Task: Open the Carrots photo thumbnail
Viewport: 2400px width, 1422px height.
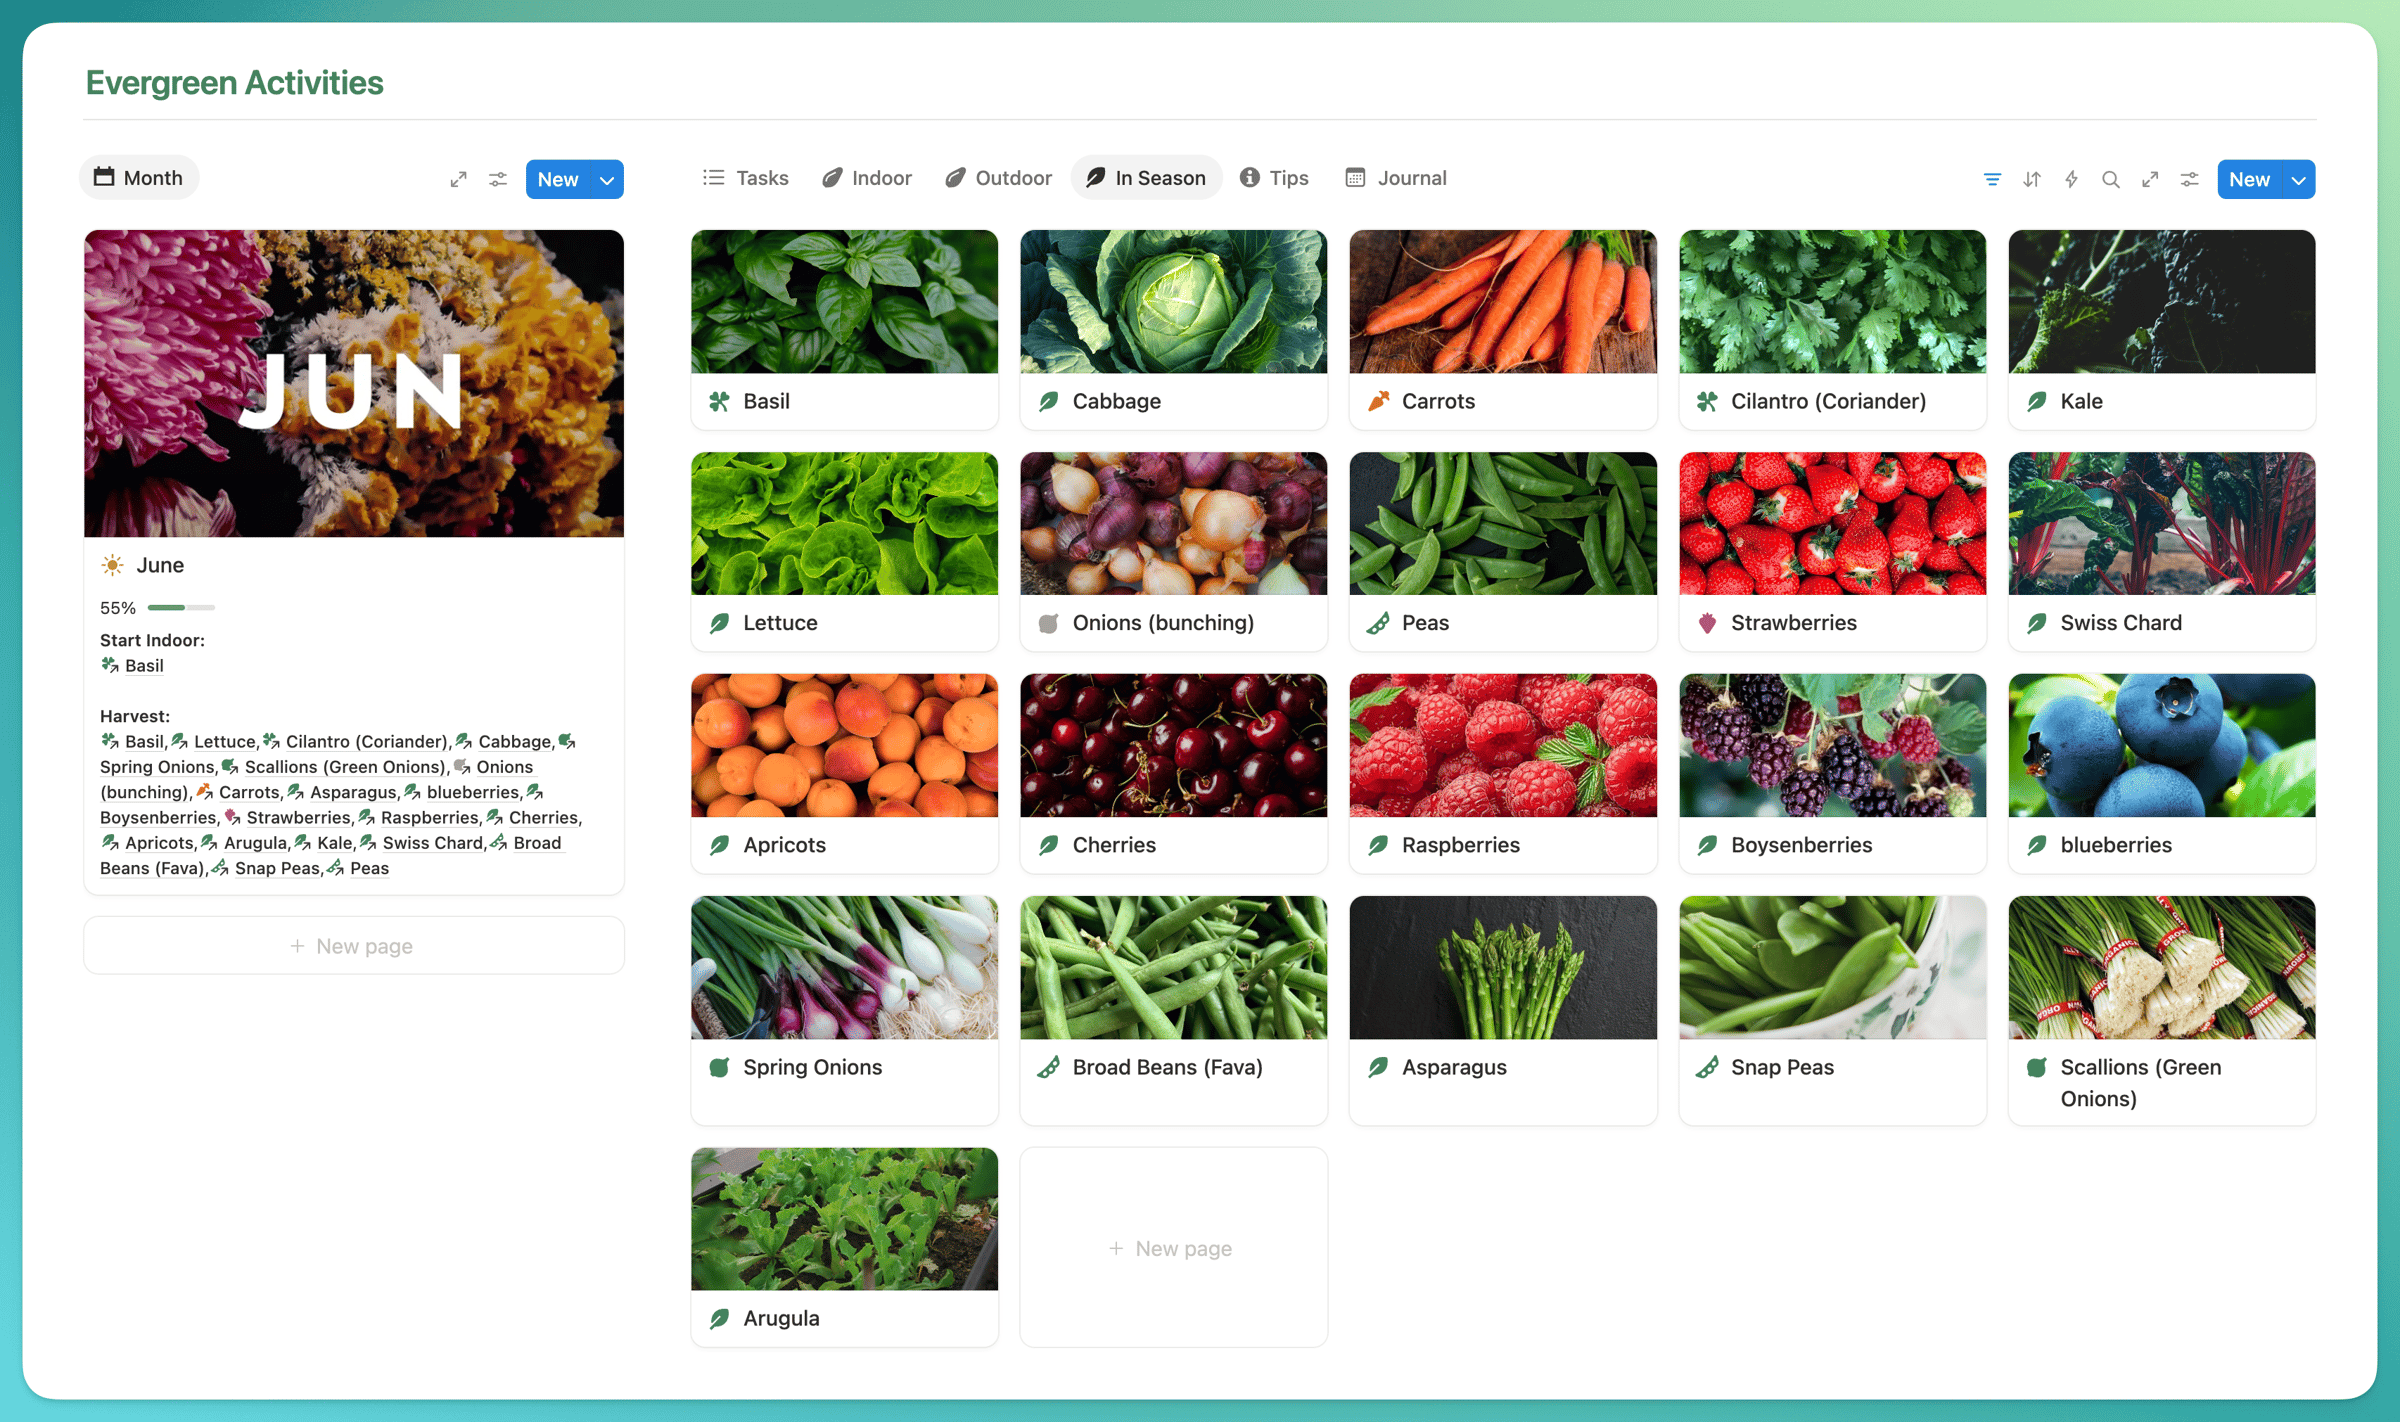Action: (1503, 302)
